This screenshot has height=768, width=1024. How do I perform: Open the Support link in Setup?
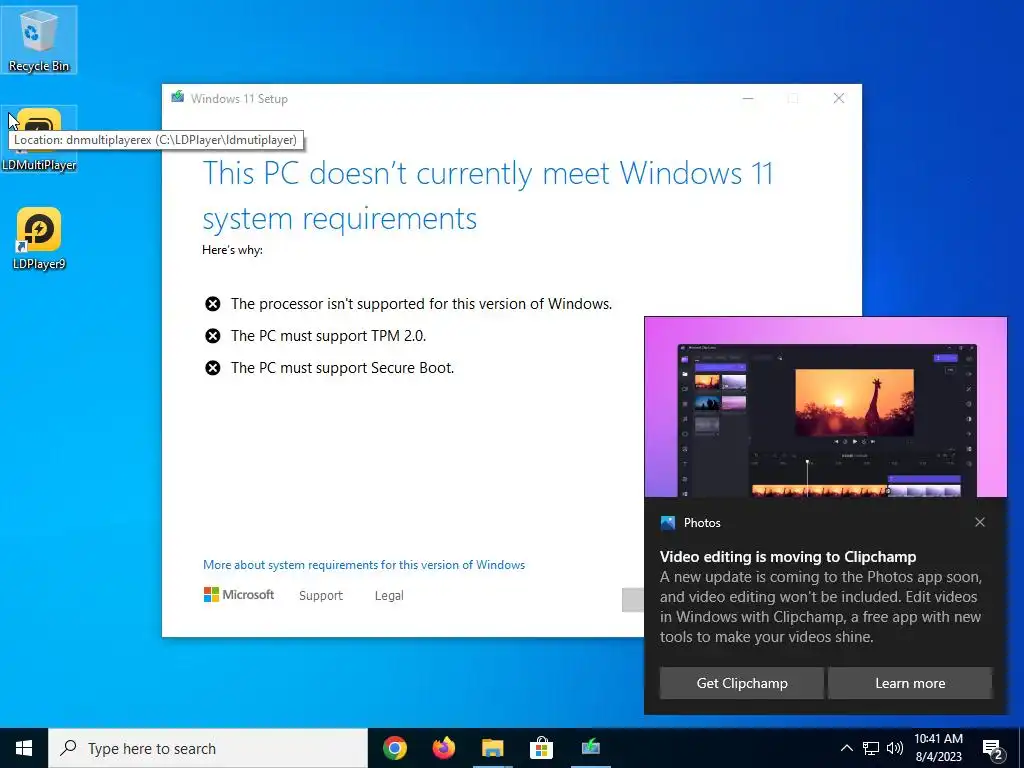321,596
